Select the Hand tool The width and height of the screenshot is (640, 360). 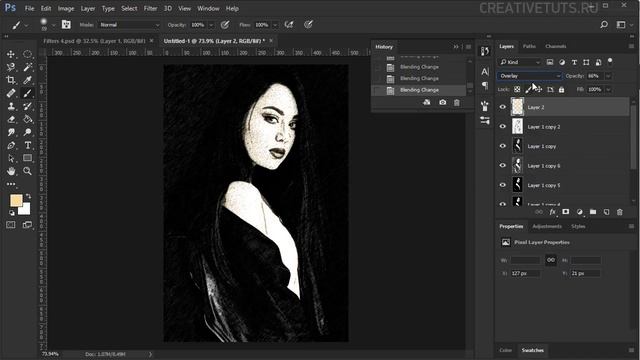pos(11,171)
